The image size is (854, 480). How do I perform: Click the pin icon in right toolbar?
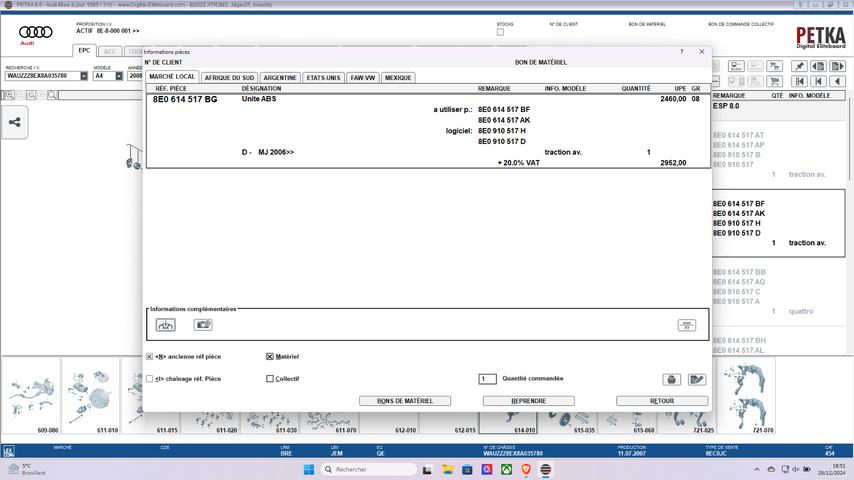point(799,66)
